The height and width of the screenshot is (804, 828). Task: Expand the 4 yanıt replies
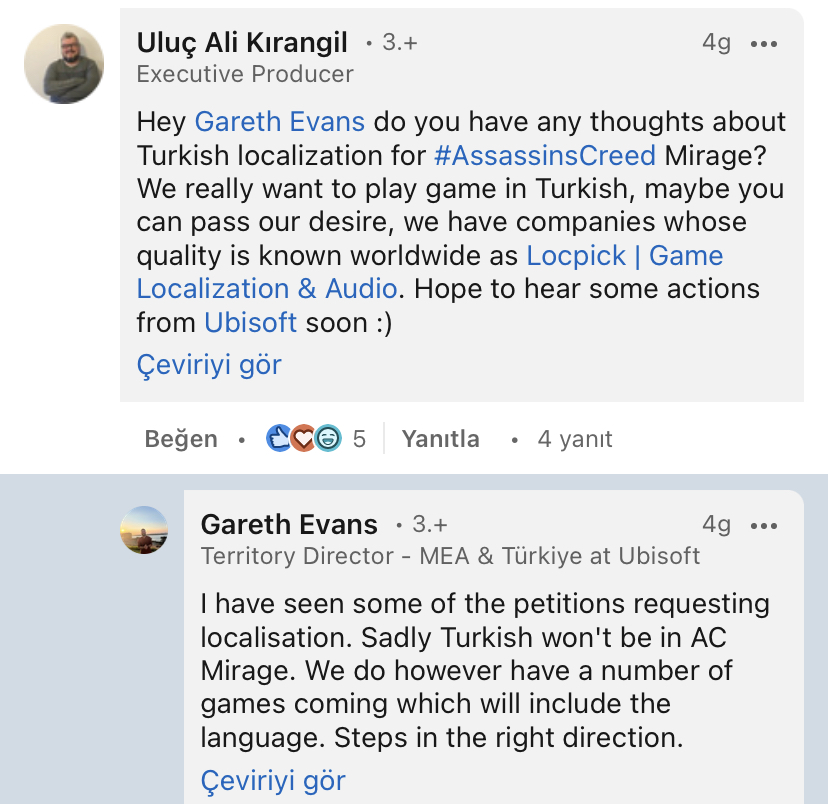click(x=574, y=439)
